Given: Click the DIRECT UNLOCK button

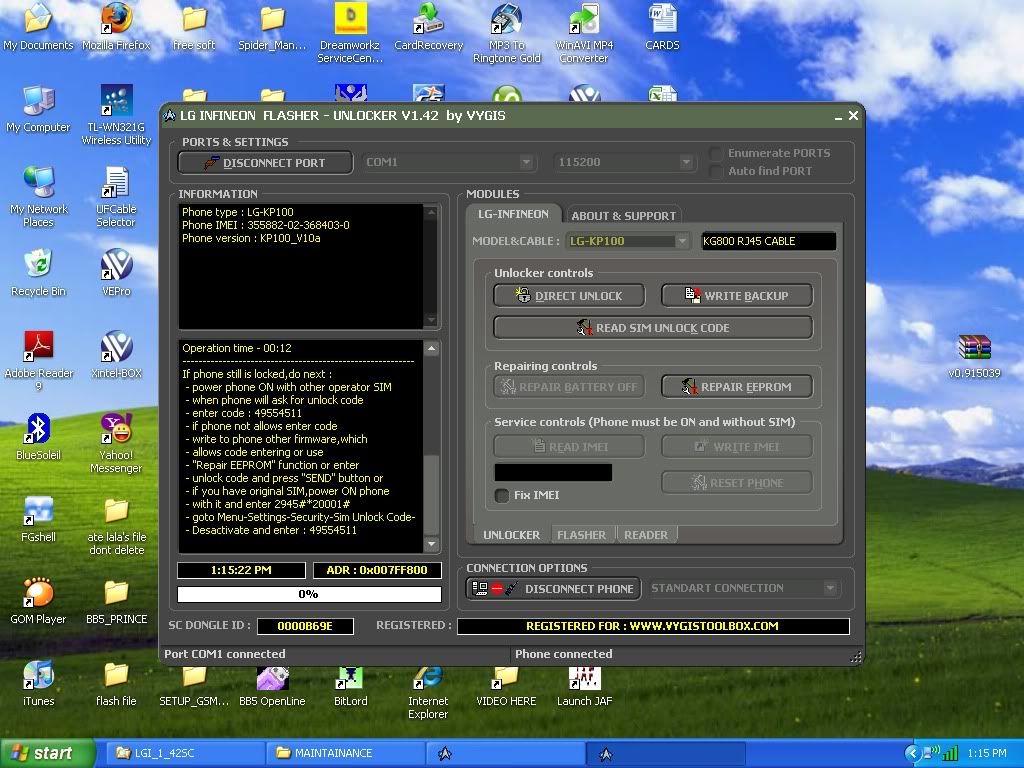Looking at the screenshot, I should click(x=569, y=296).
